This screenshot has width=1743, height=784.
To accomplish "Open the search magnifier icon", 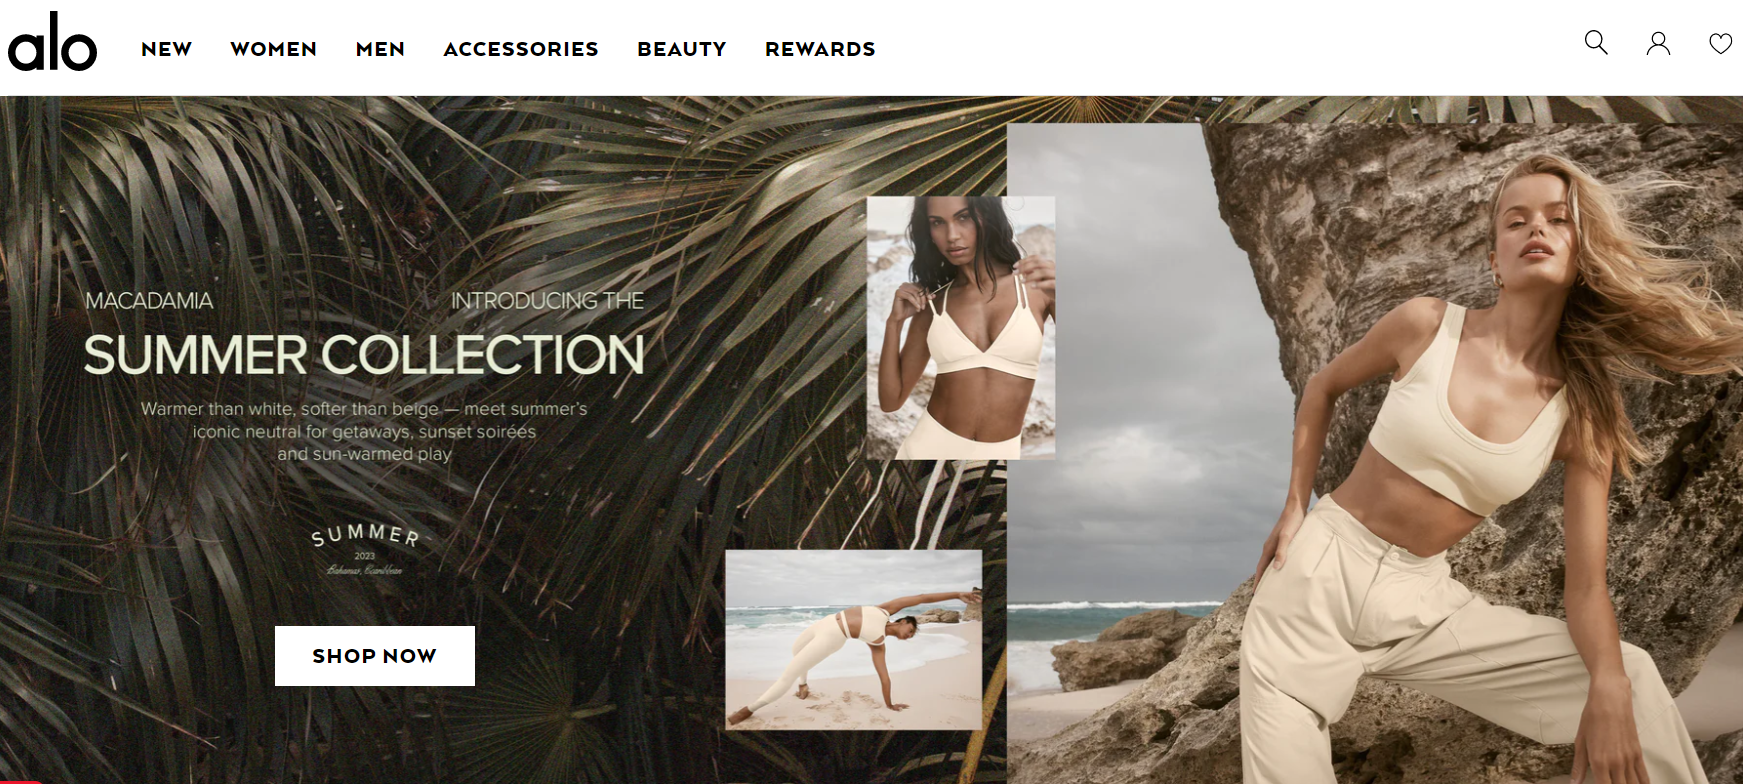I will pyautogui.click(x=1596, y=43).
